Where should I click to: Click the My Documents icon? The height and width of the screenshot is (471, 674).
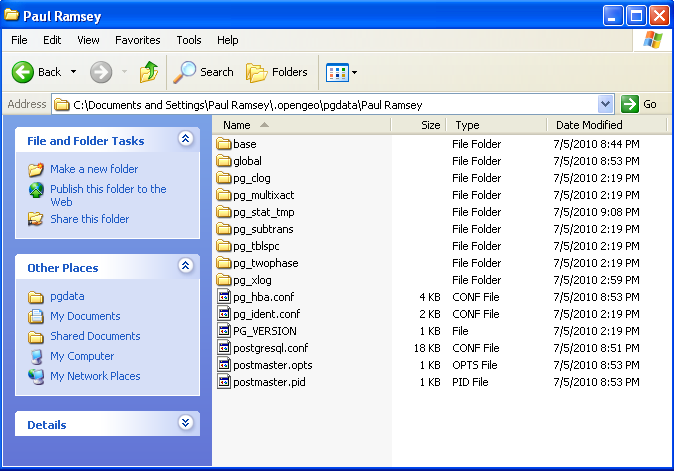coord(36,317)
